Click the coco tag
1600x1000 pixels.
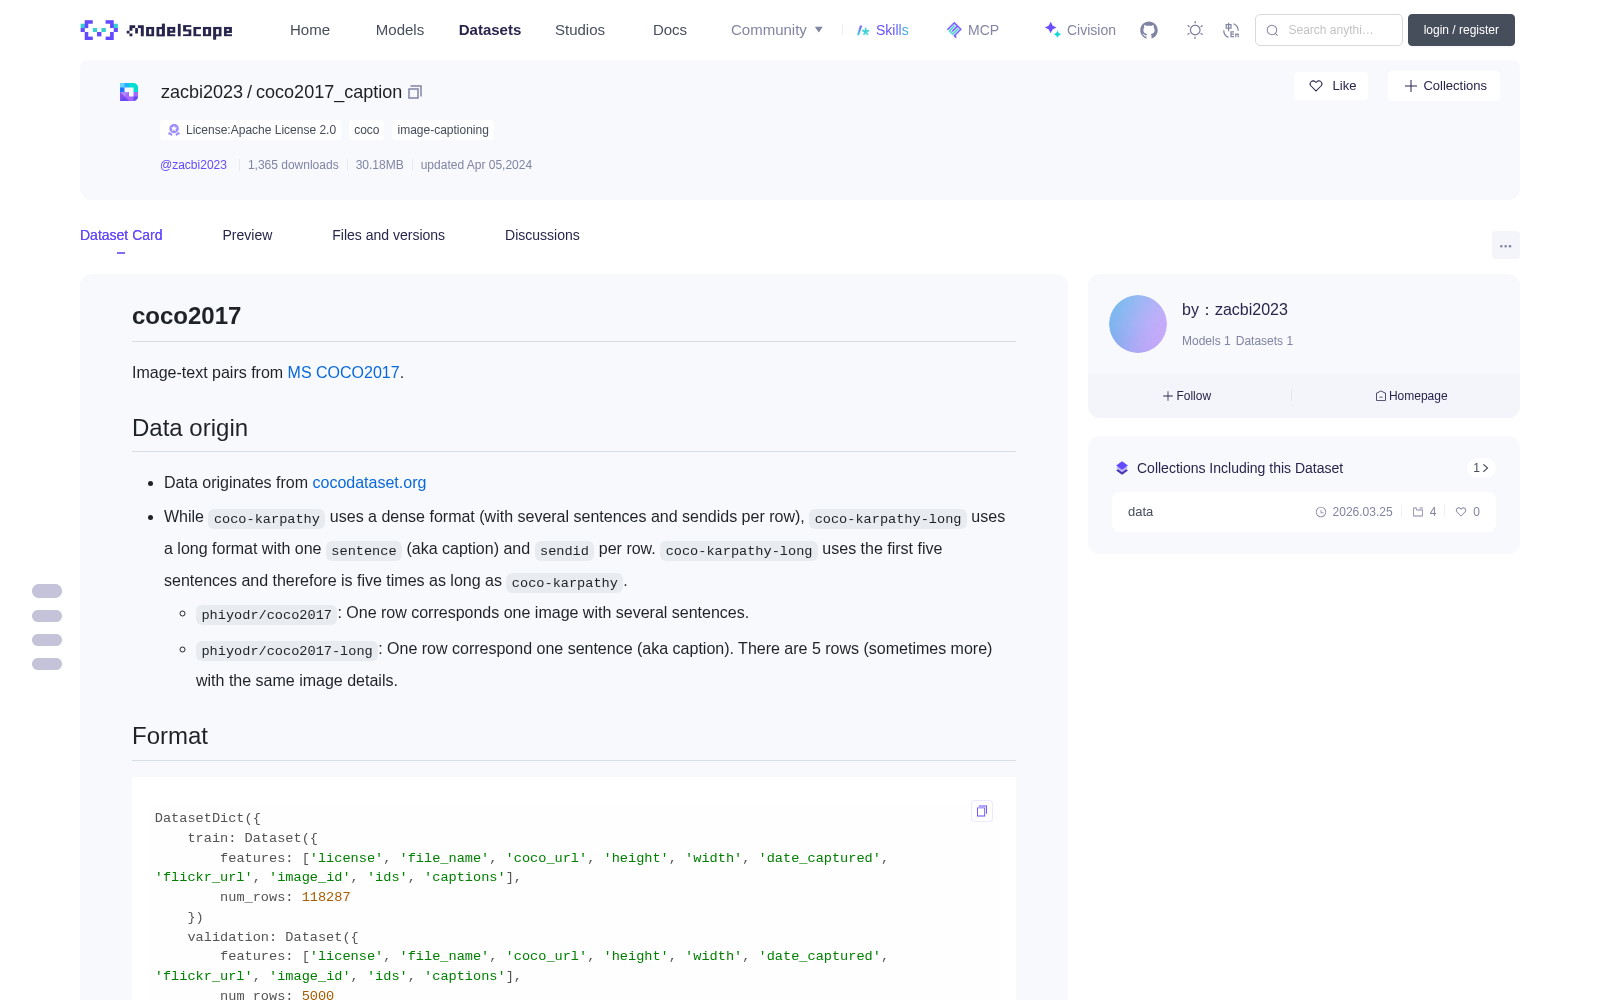click(367, 130)
